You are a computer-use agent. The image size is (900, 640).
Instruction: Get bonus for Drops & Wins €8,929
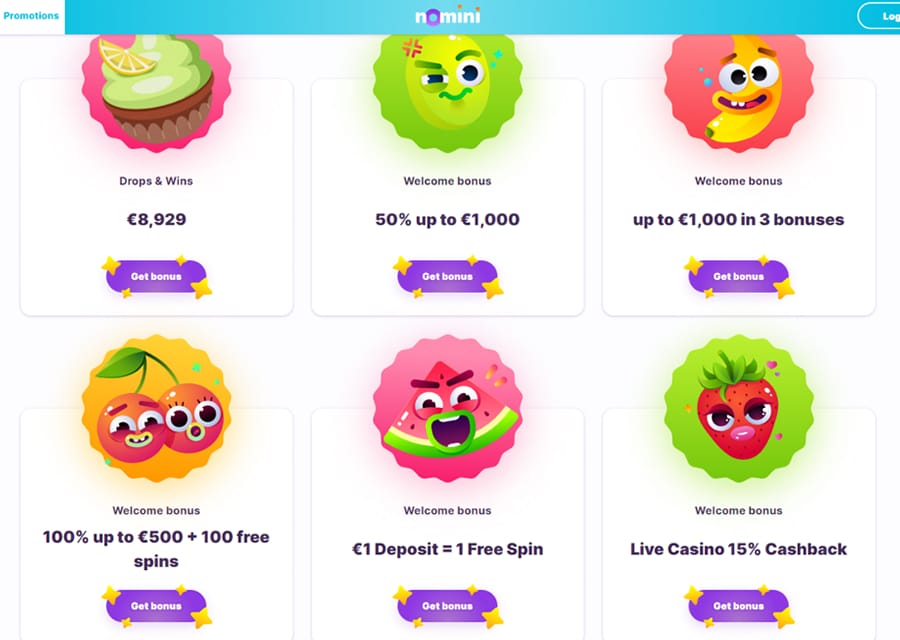(156, 277)
